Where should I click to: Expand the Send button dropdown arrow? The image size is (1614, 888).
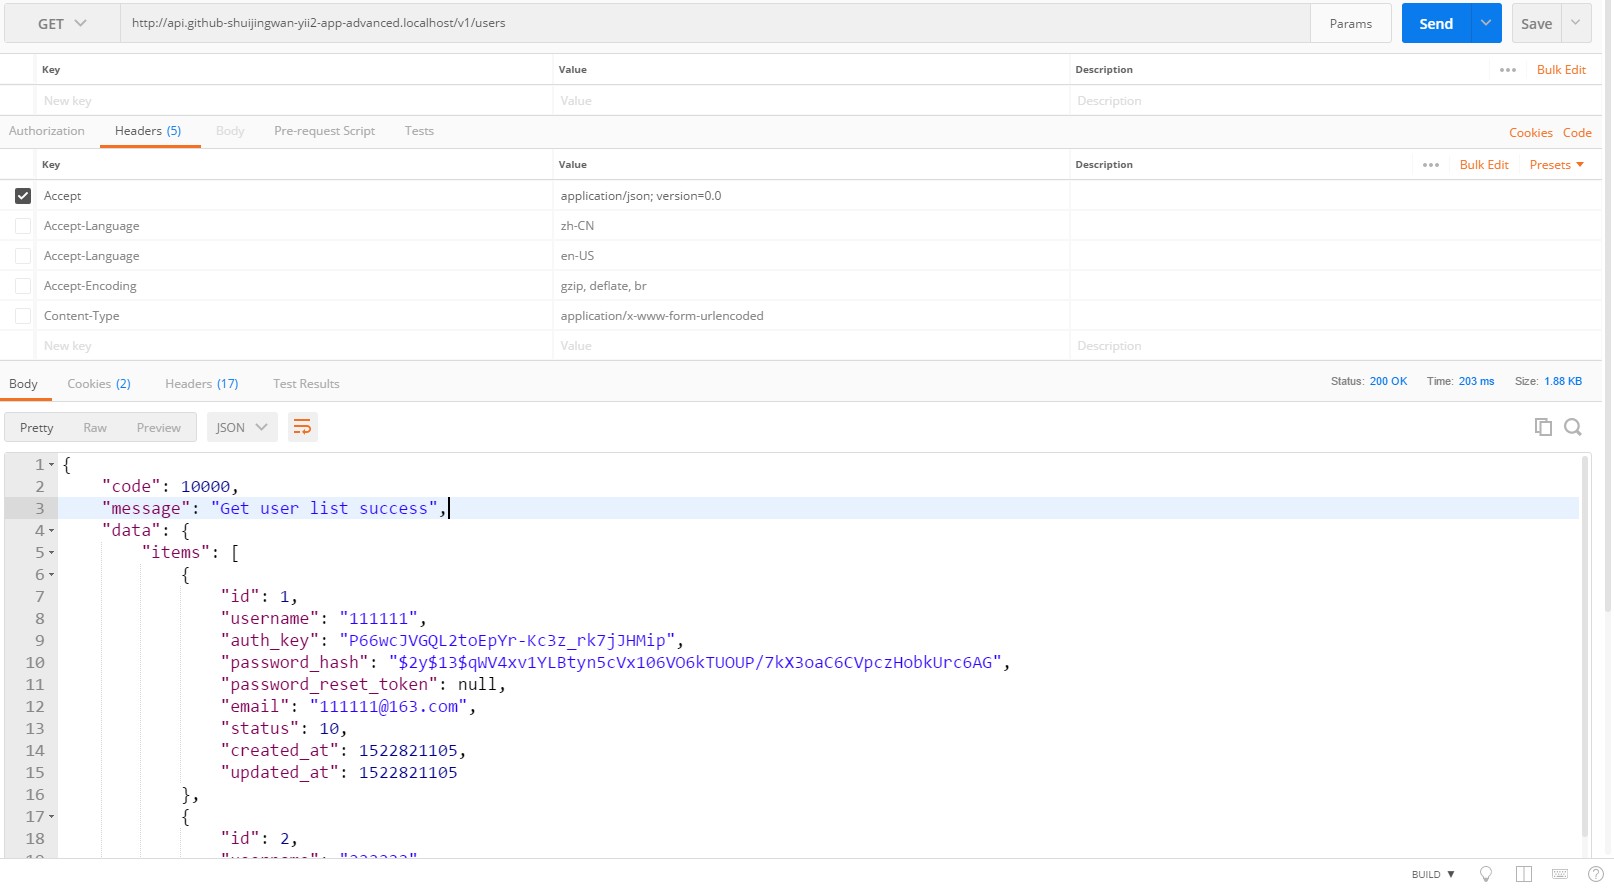[1486, 24]
